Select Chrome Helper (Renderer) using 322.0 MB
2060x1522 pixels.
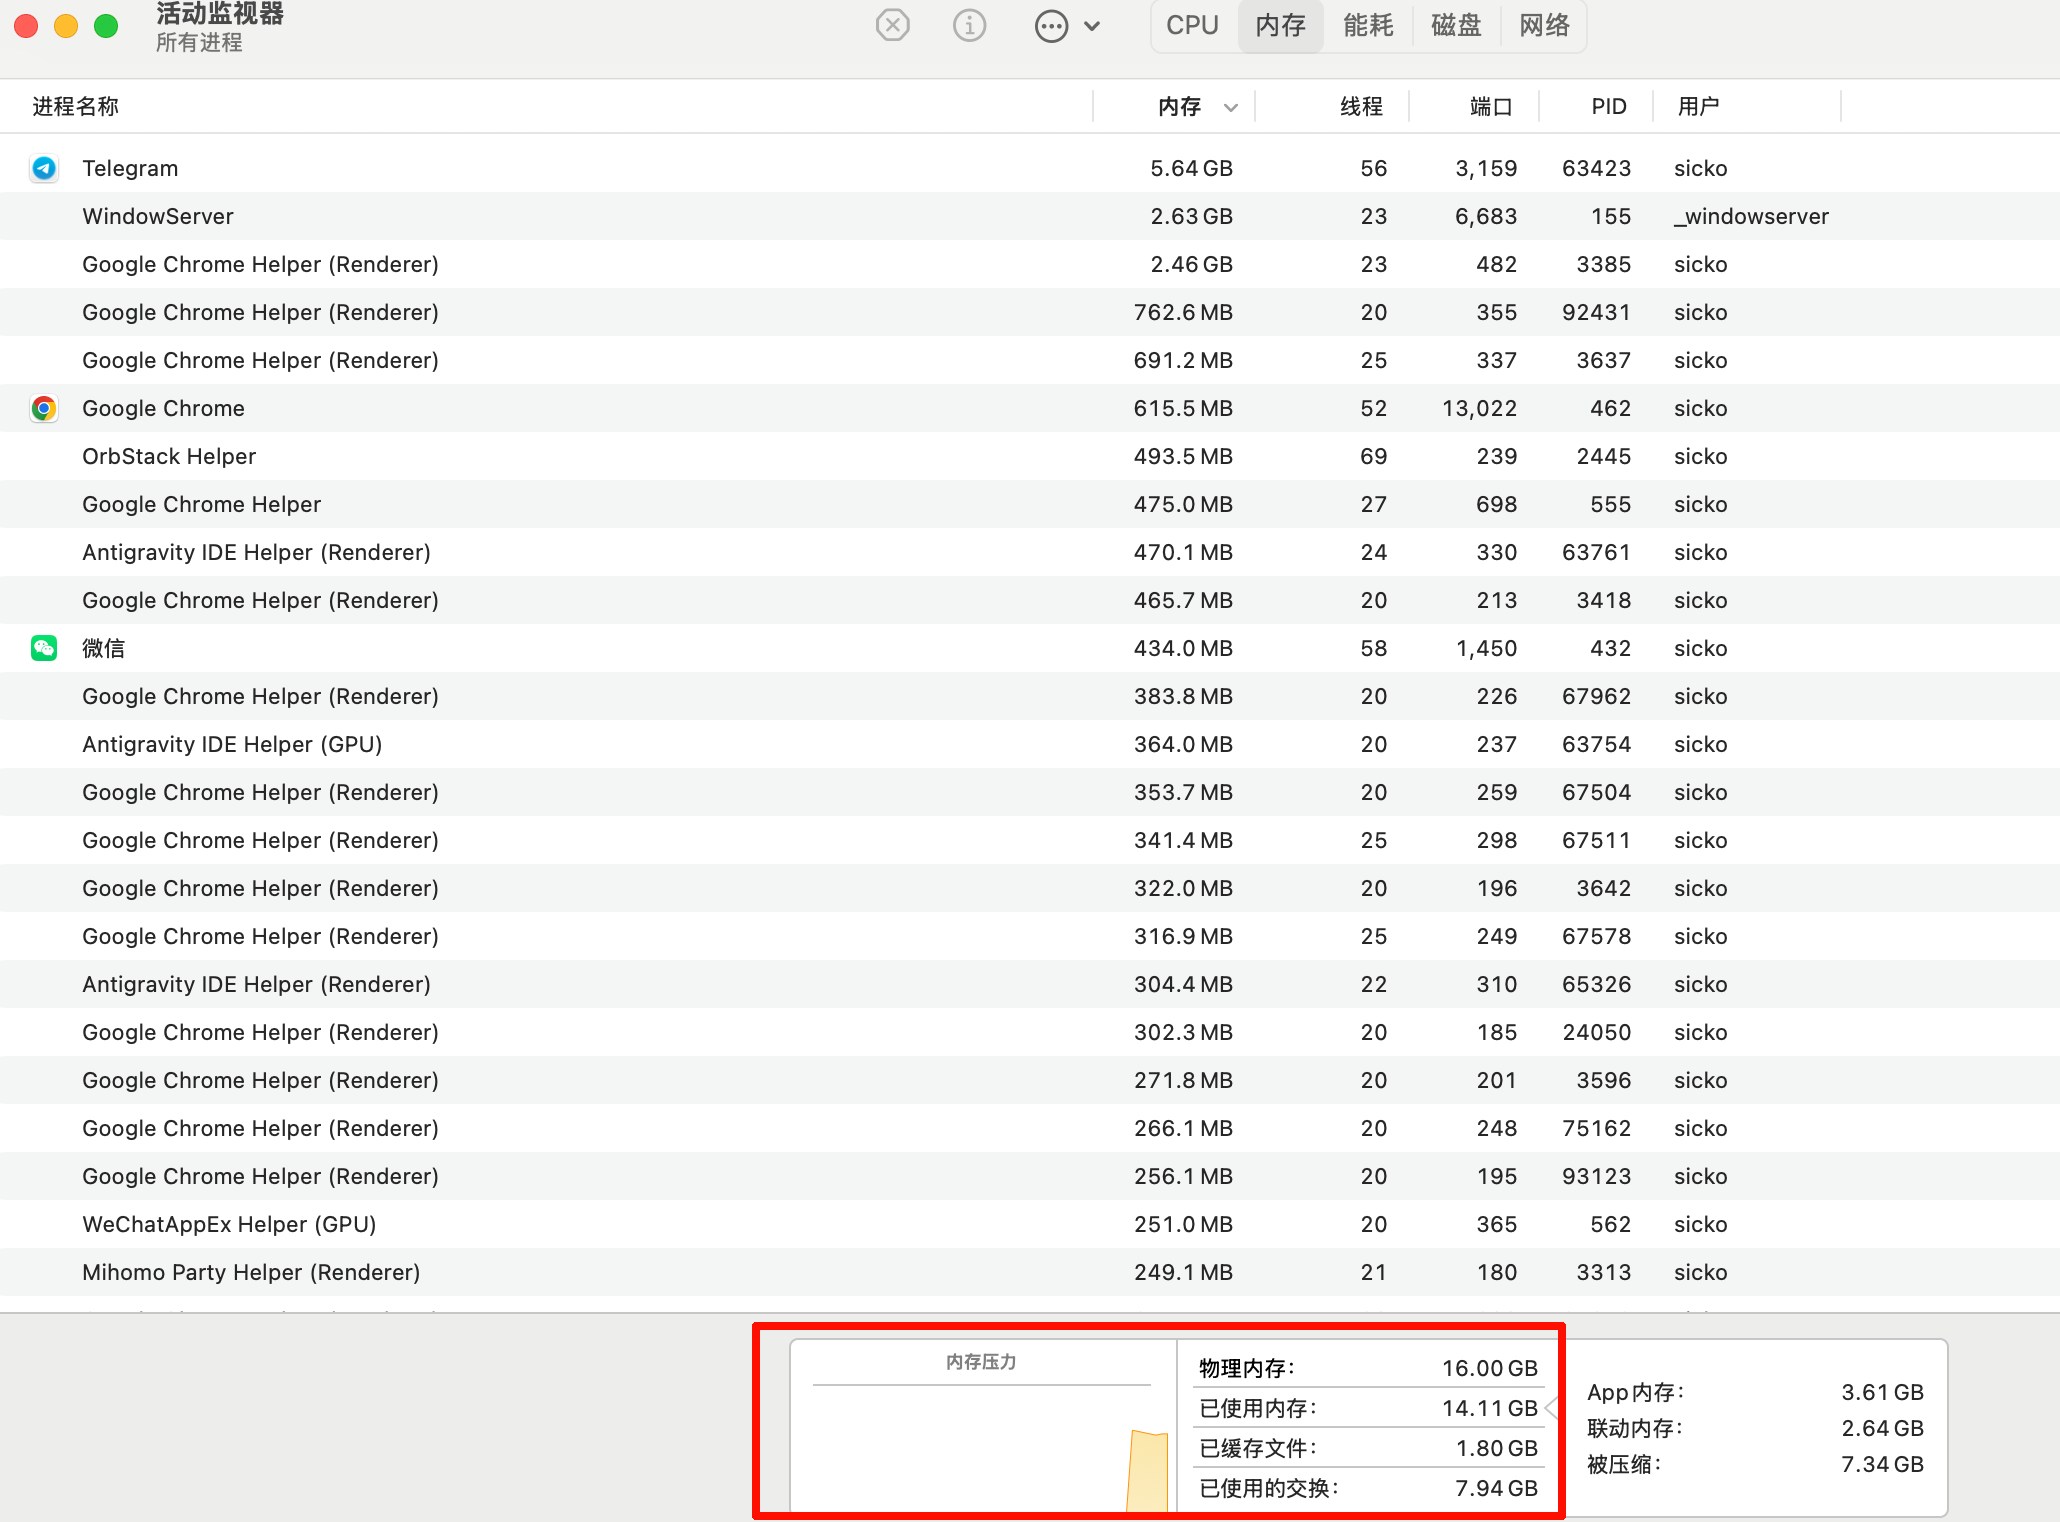(1030, 888)
